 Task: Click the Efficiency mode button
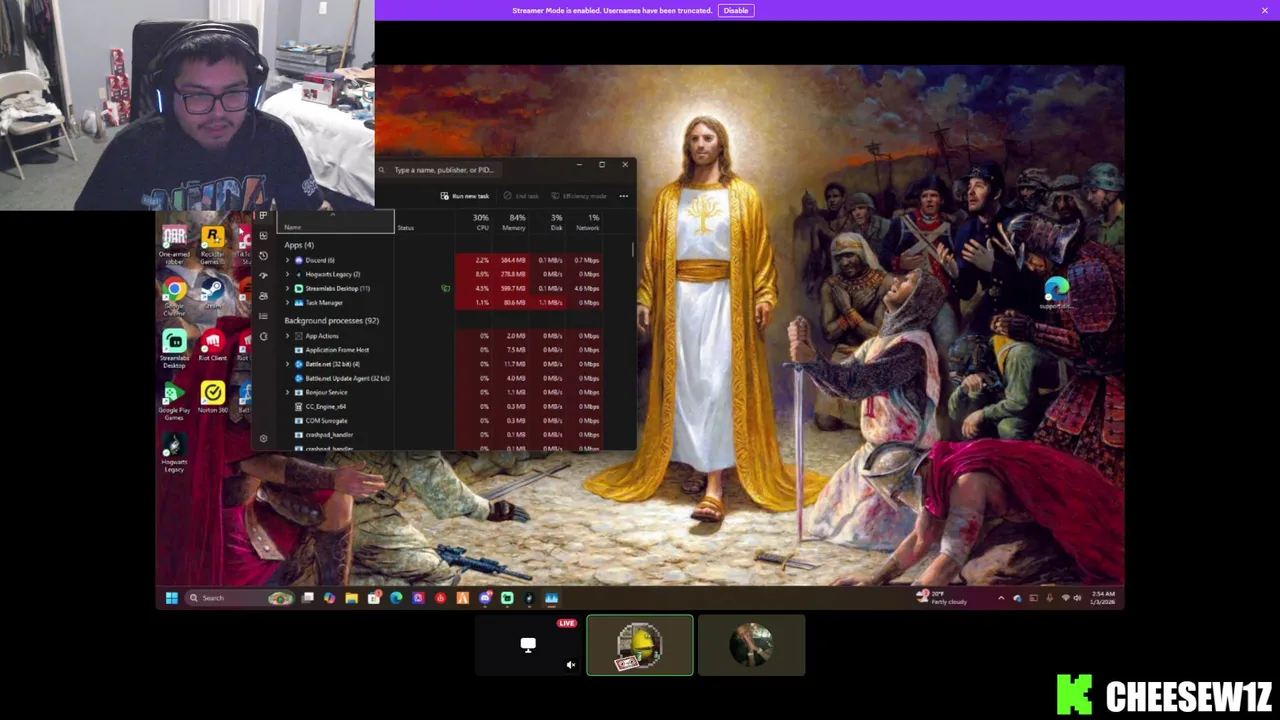(x=579, y=196)
